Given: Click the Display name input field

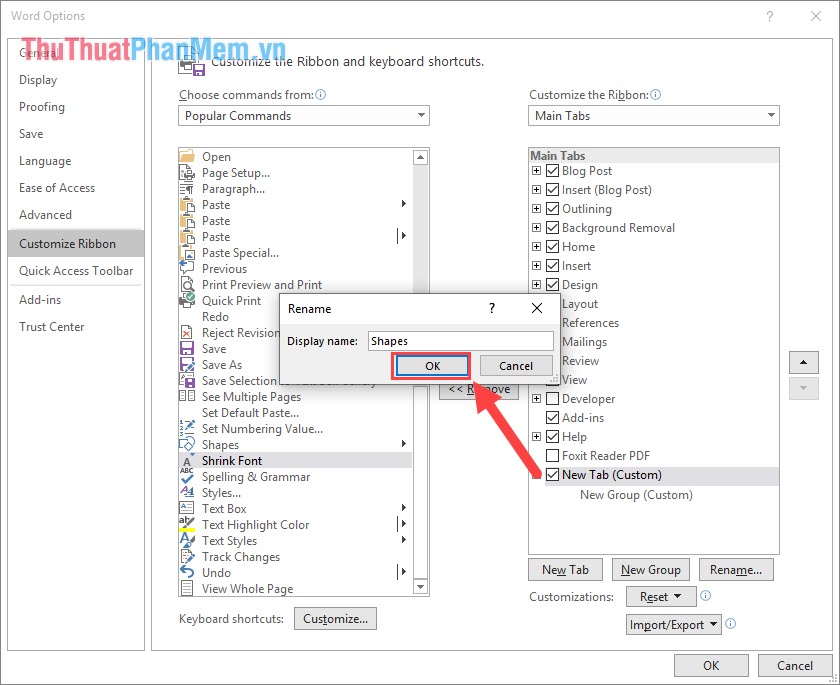Looking at the screenshot, I should click(x=461, y=341).
